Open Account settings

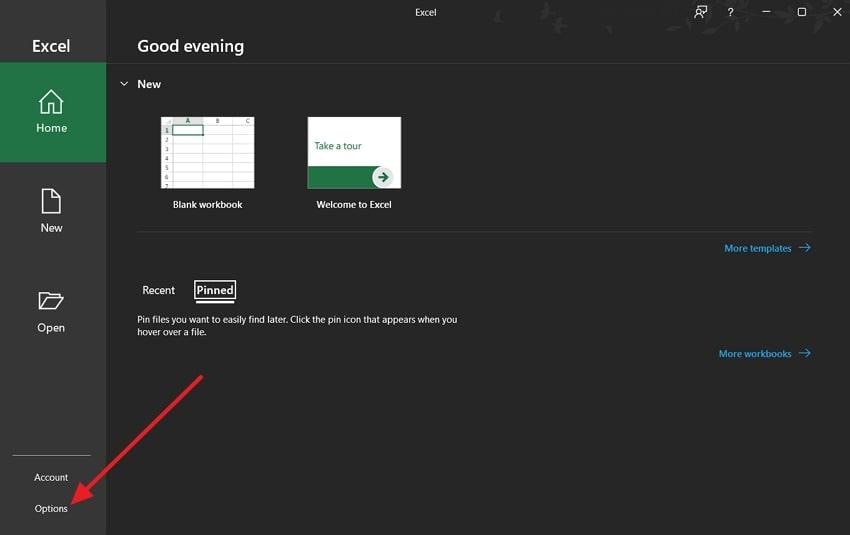coord(51,478)
